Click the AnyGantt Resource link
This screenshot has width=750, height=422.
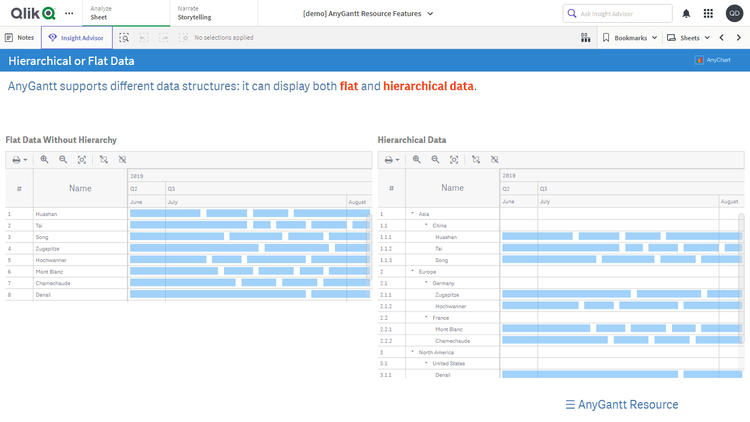pos(621,404)
